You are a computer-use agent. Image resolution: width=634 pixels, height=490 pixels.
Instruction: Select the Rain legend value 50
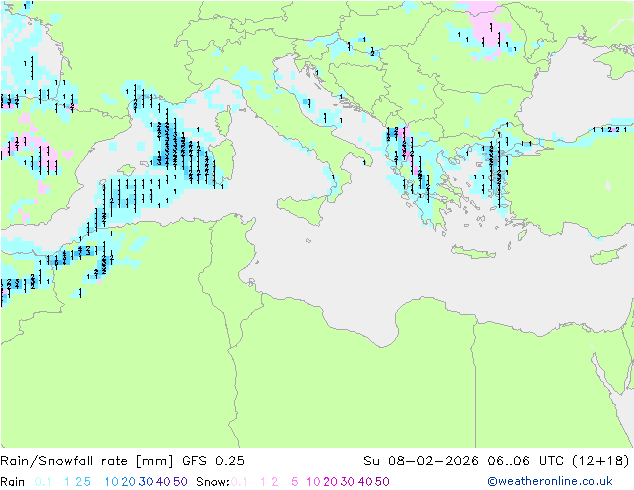click(180, 482)
